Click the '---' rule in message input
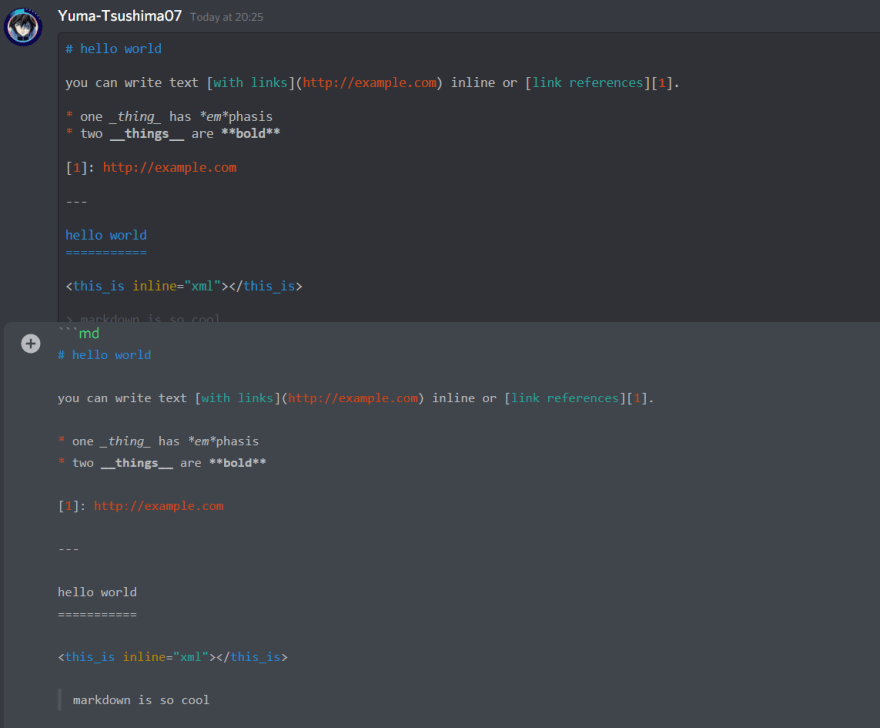This screenshot has height=728, width=880. (x=68, y=549)
